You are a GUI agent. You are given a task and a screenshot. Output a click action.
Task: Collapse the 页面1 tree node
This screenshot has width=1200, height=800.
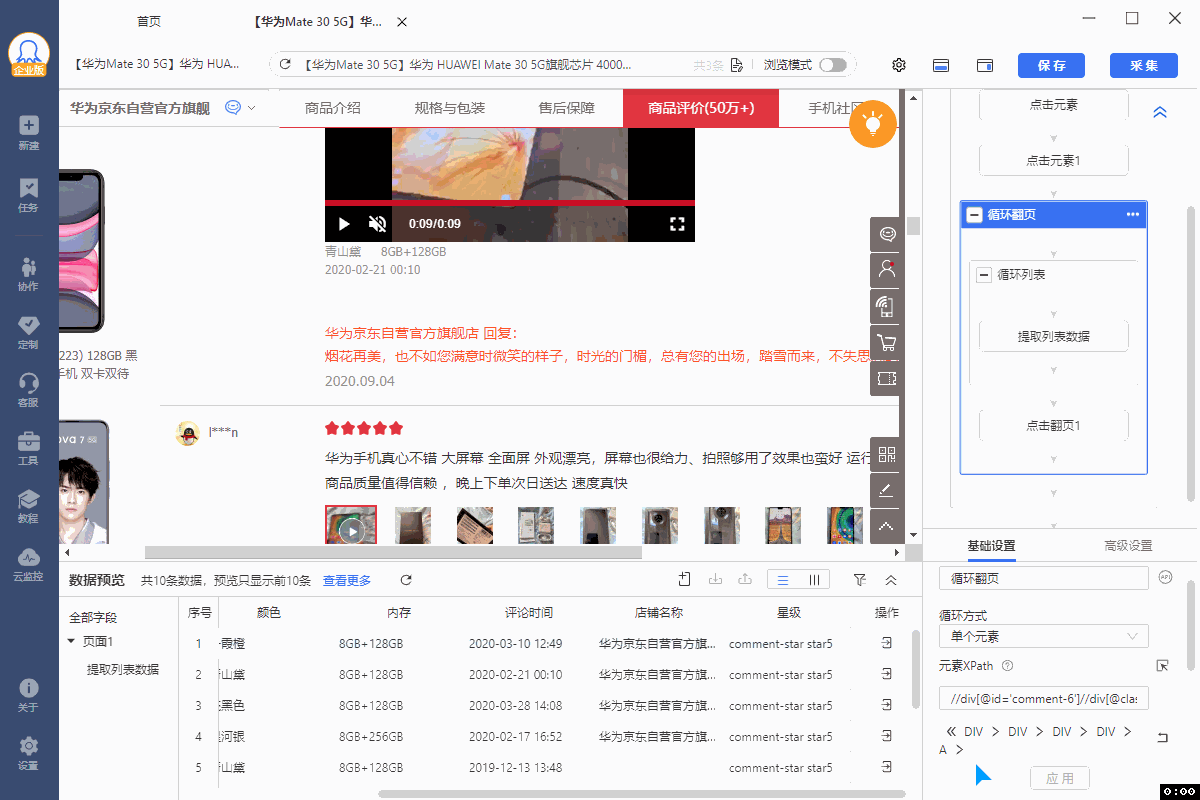71,642
